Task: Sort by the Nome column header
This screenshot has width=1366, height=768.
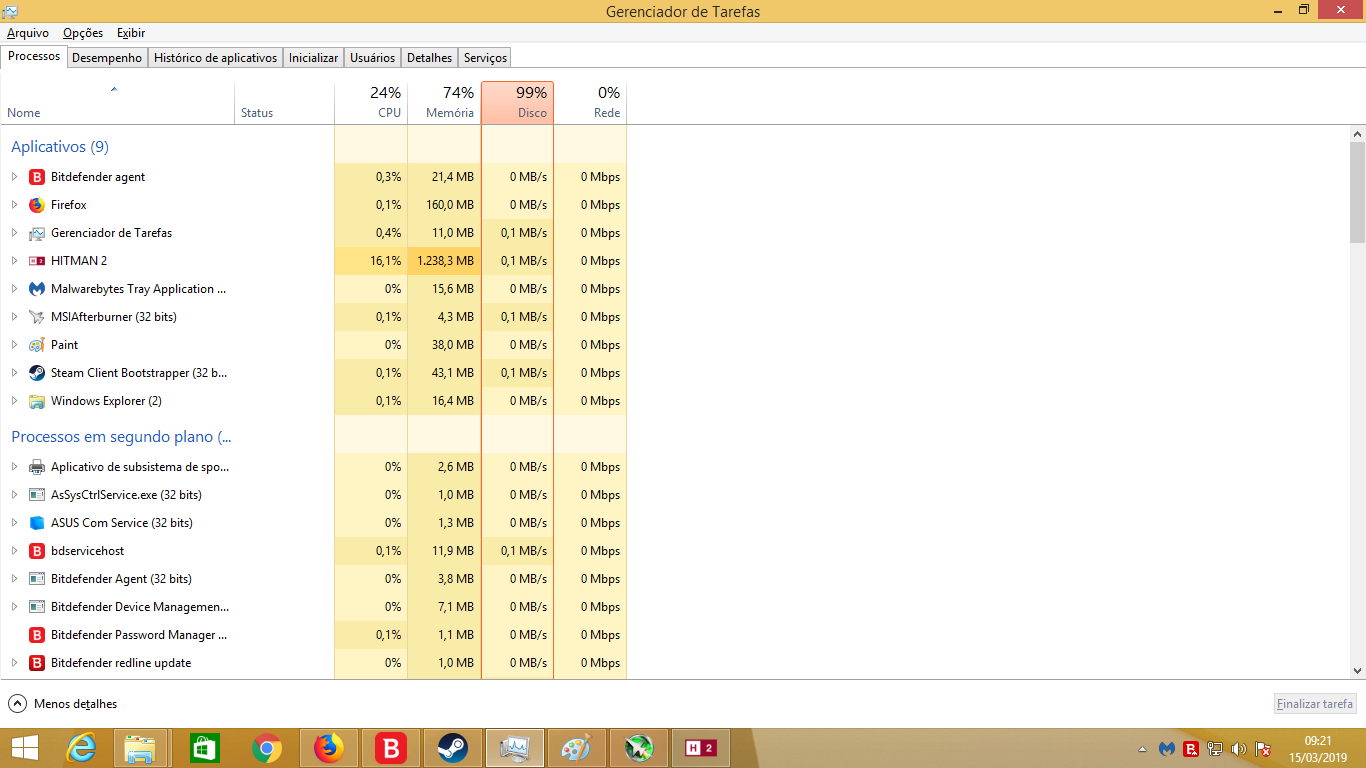Action: click(117, 103)
